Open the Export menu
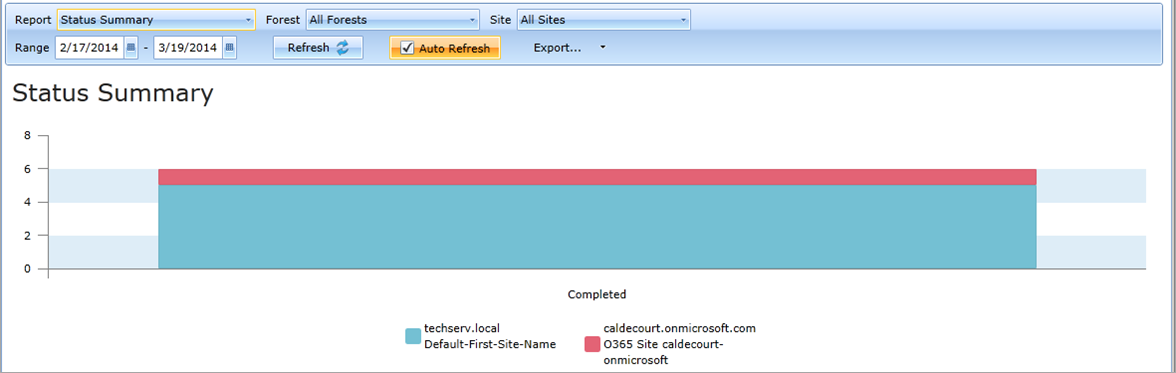The width and height of the screenshot is (1176, 373). click(557, 48)
